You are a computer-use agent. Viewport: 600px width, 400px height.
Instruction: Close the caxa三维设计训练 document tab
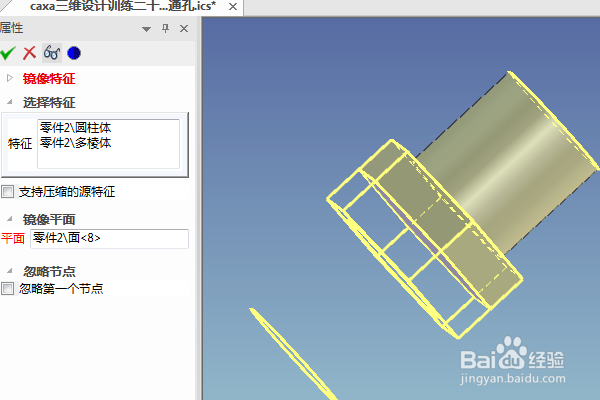tap(233, 7)
